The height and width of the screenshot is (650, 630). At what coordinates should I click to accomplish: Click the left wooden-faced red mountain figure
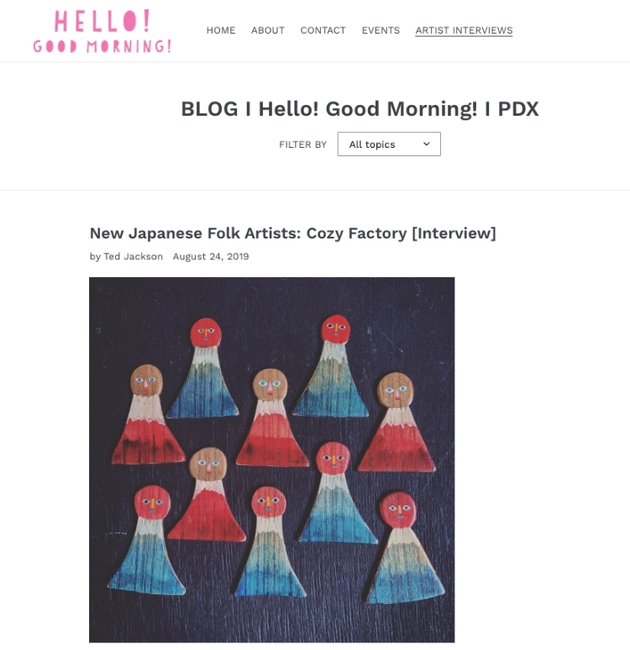coord(147,415)
